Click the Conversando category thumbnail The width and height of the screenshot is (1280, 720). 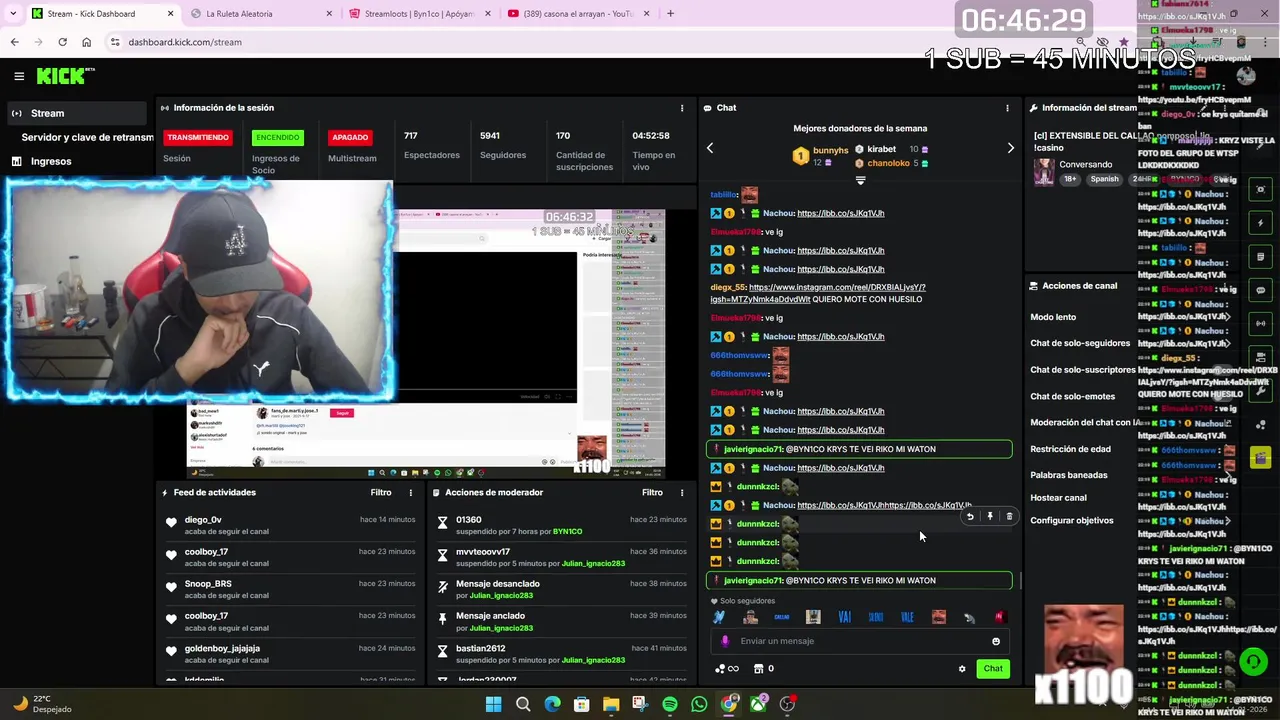click(1044, 172)
